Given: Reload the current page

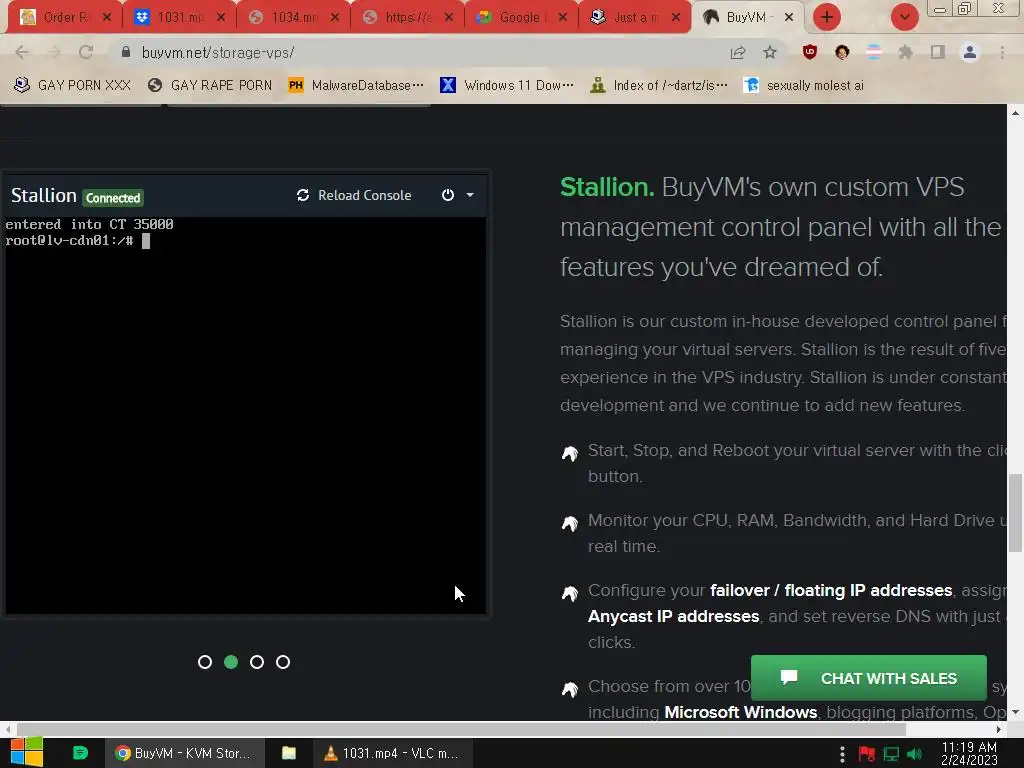Looking at the screenshot, I should [x=86, y=52].
